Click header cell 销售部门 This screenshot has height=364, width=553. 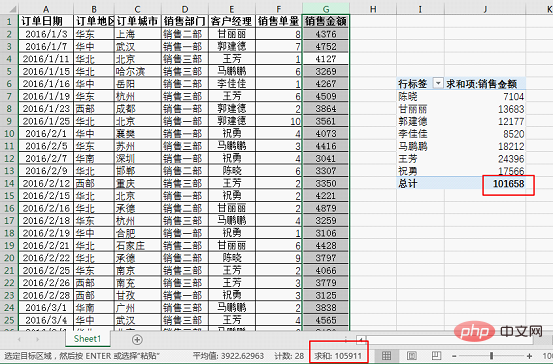[x=185, y=21]
